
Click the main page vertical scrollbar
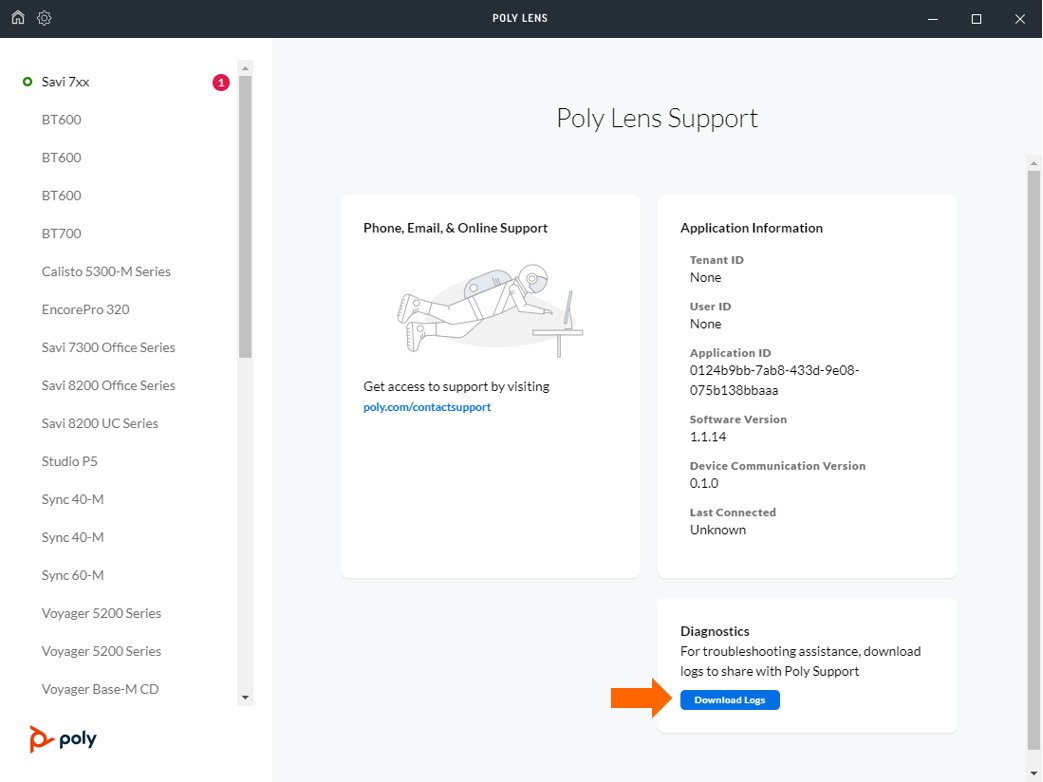tap(1033, 450)
